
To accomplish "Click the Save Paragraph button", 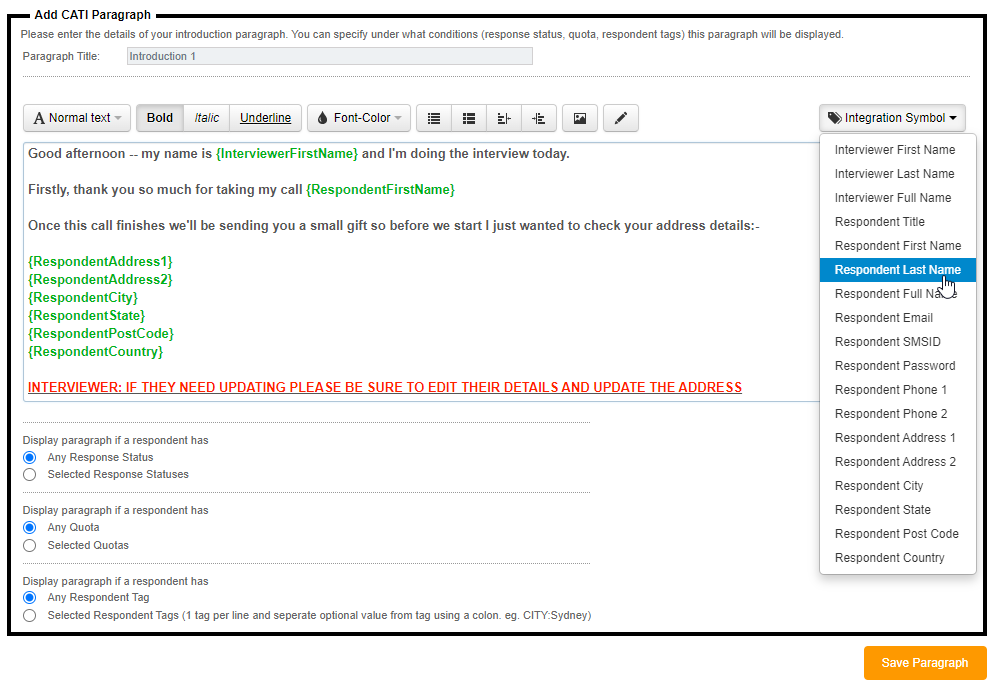I will pyautogui.click(x=924, y=663).
